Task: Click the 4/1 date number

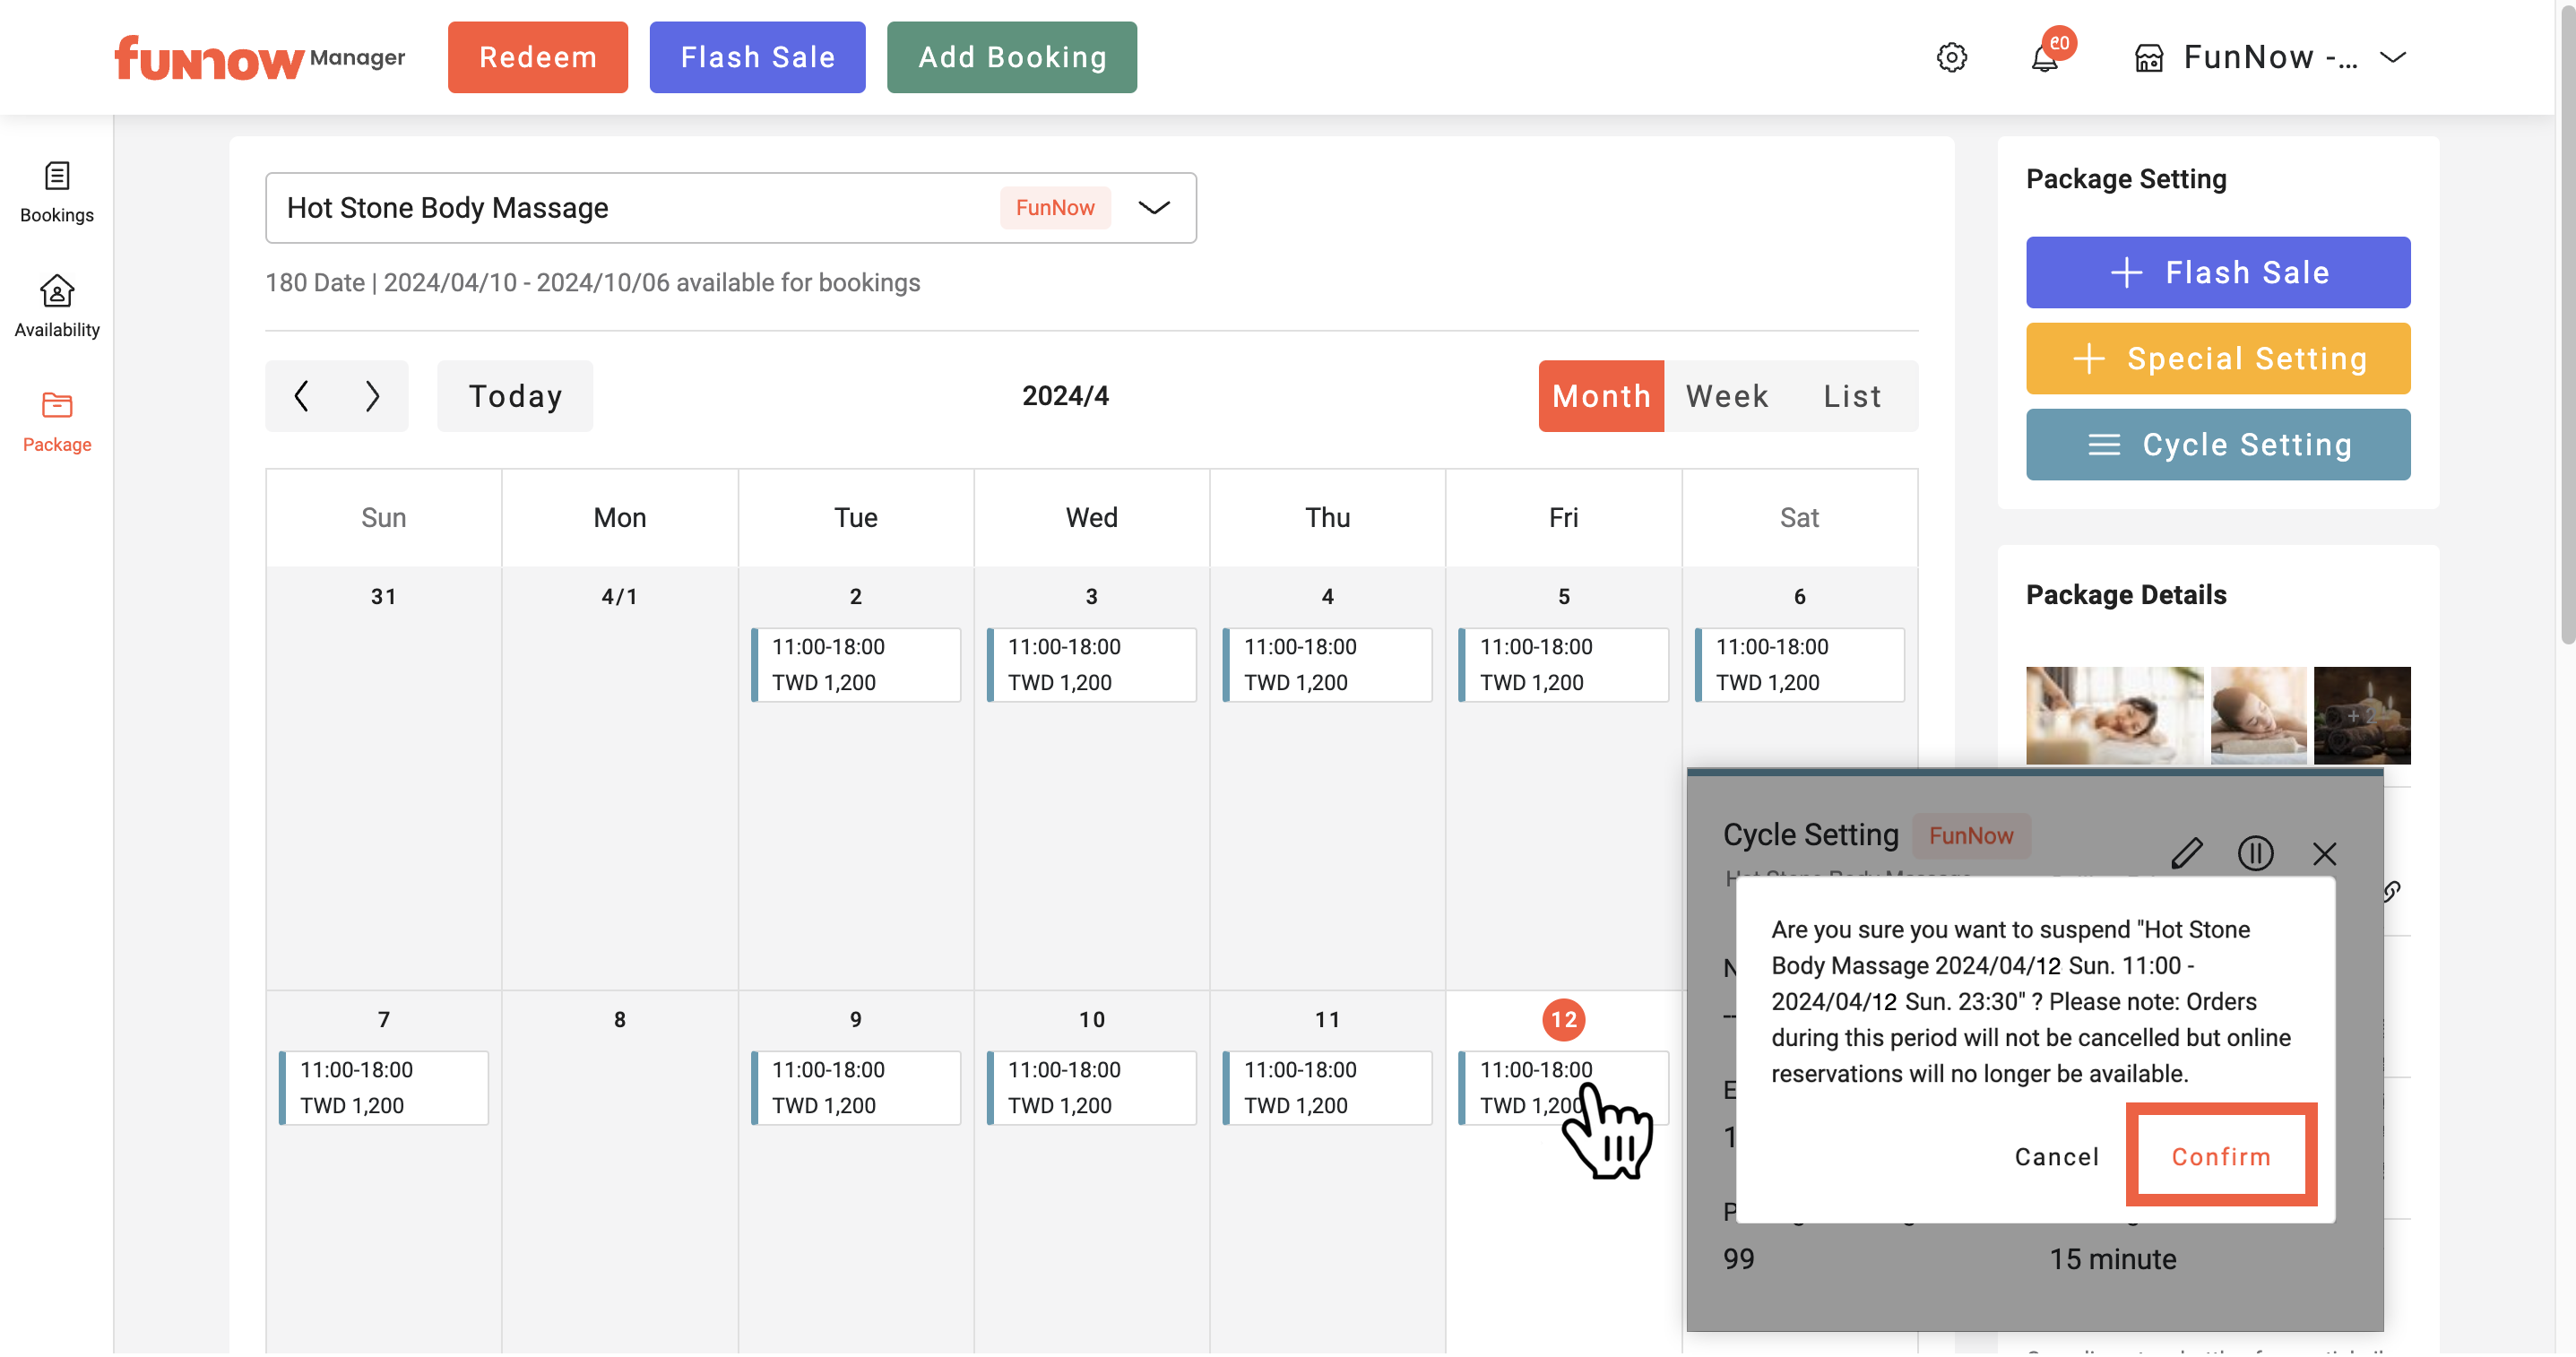Action: tap(619, 597)
